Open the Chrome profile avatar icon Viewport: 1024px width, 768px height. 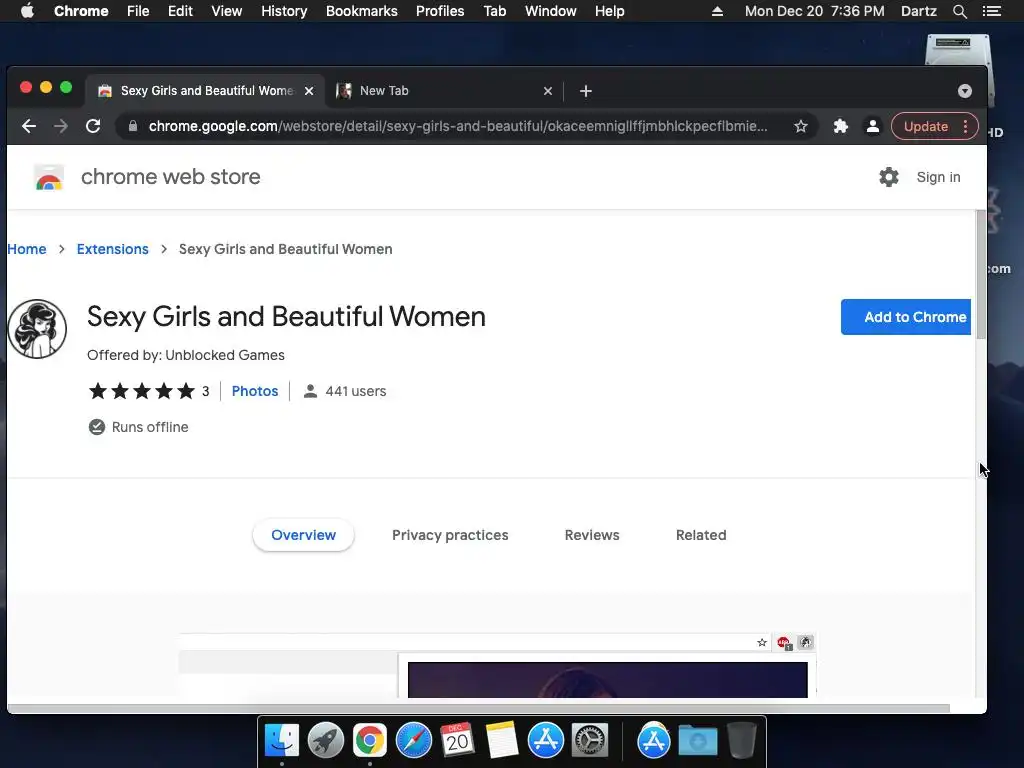(872, 126)
